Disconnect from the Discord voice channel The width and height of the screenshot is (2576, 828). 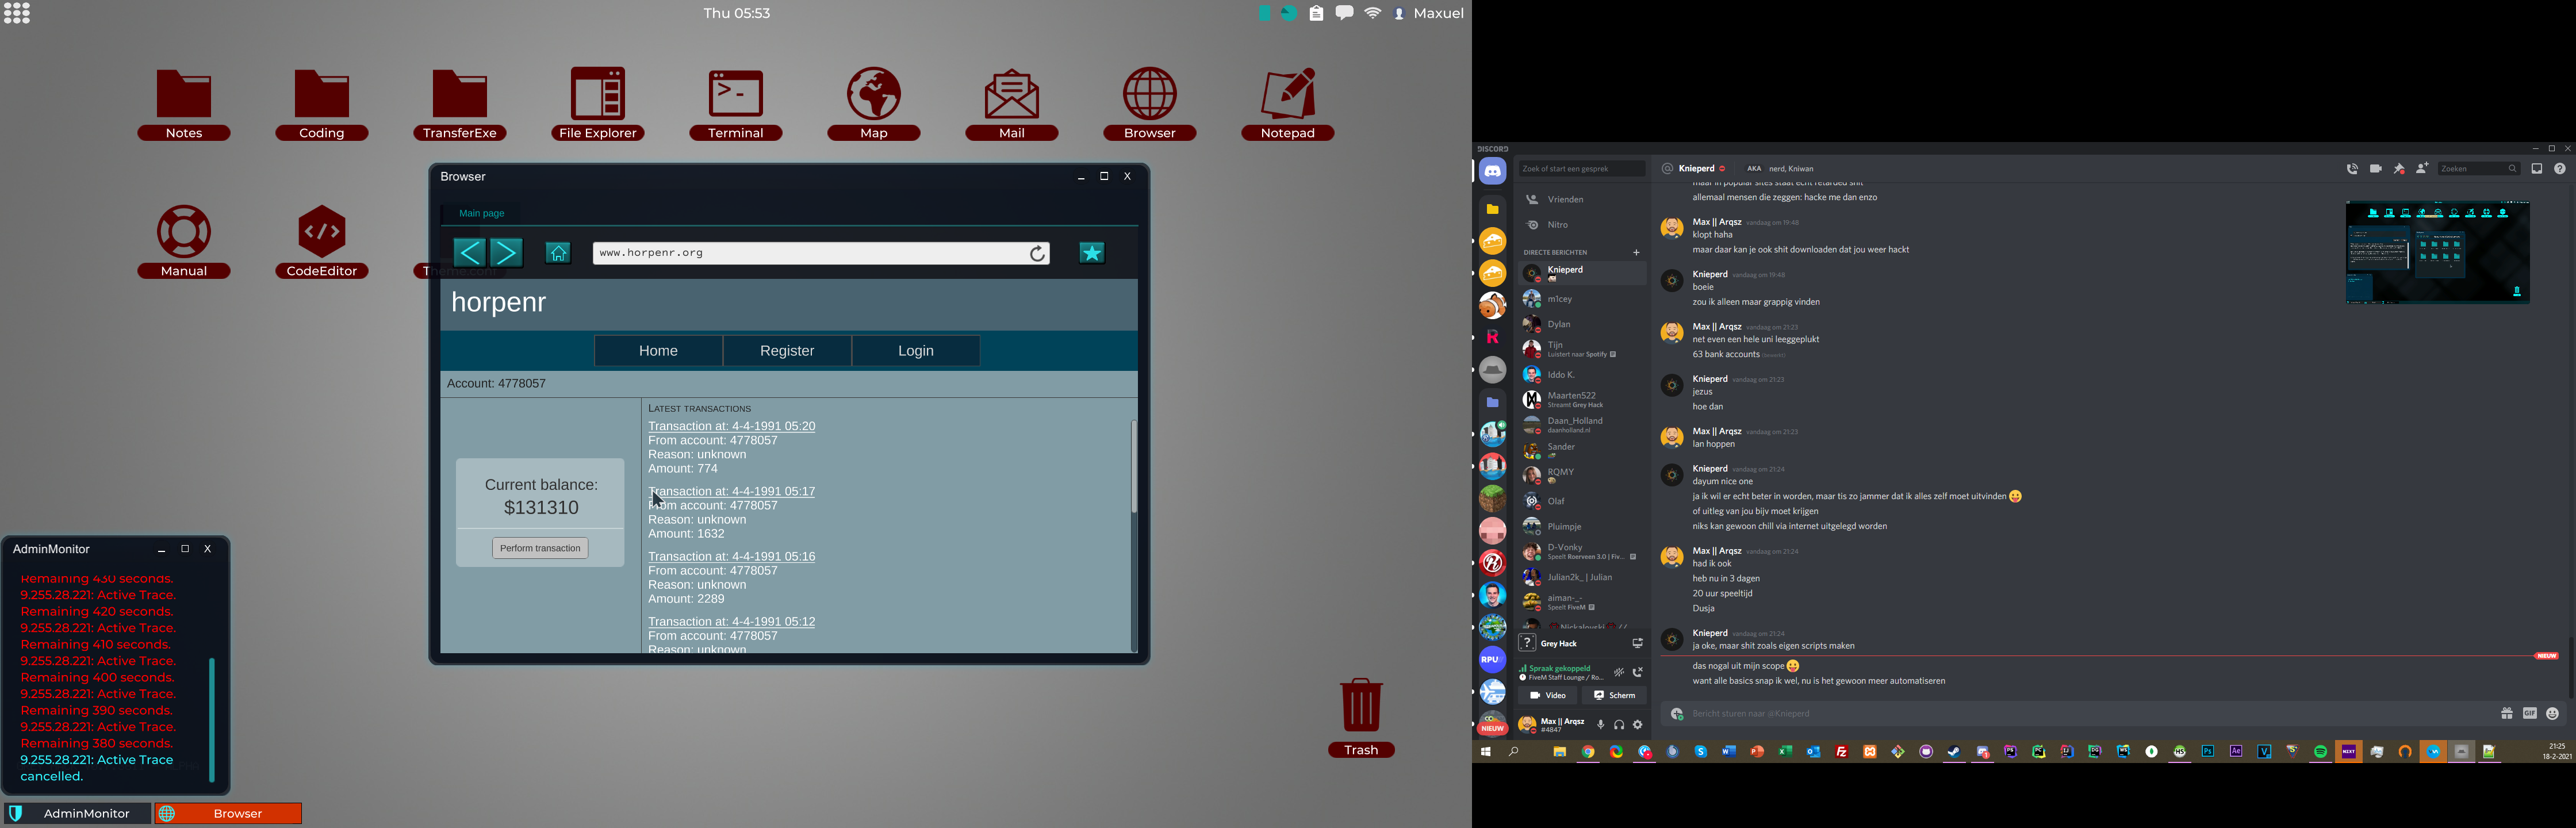(x=1637, y=672)
